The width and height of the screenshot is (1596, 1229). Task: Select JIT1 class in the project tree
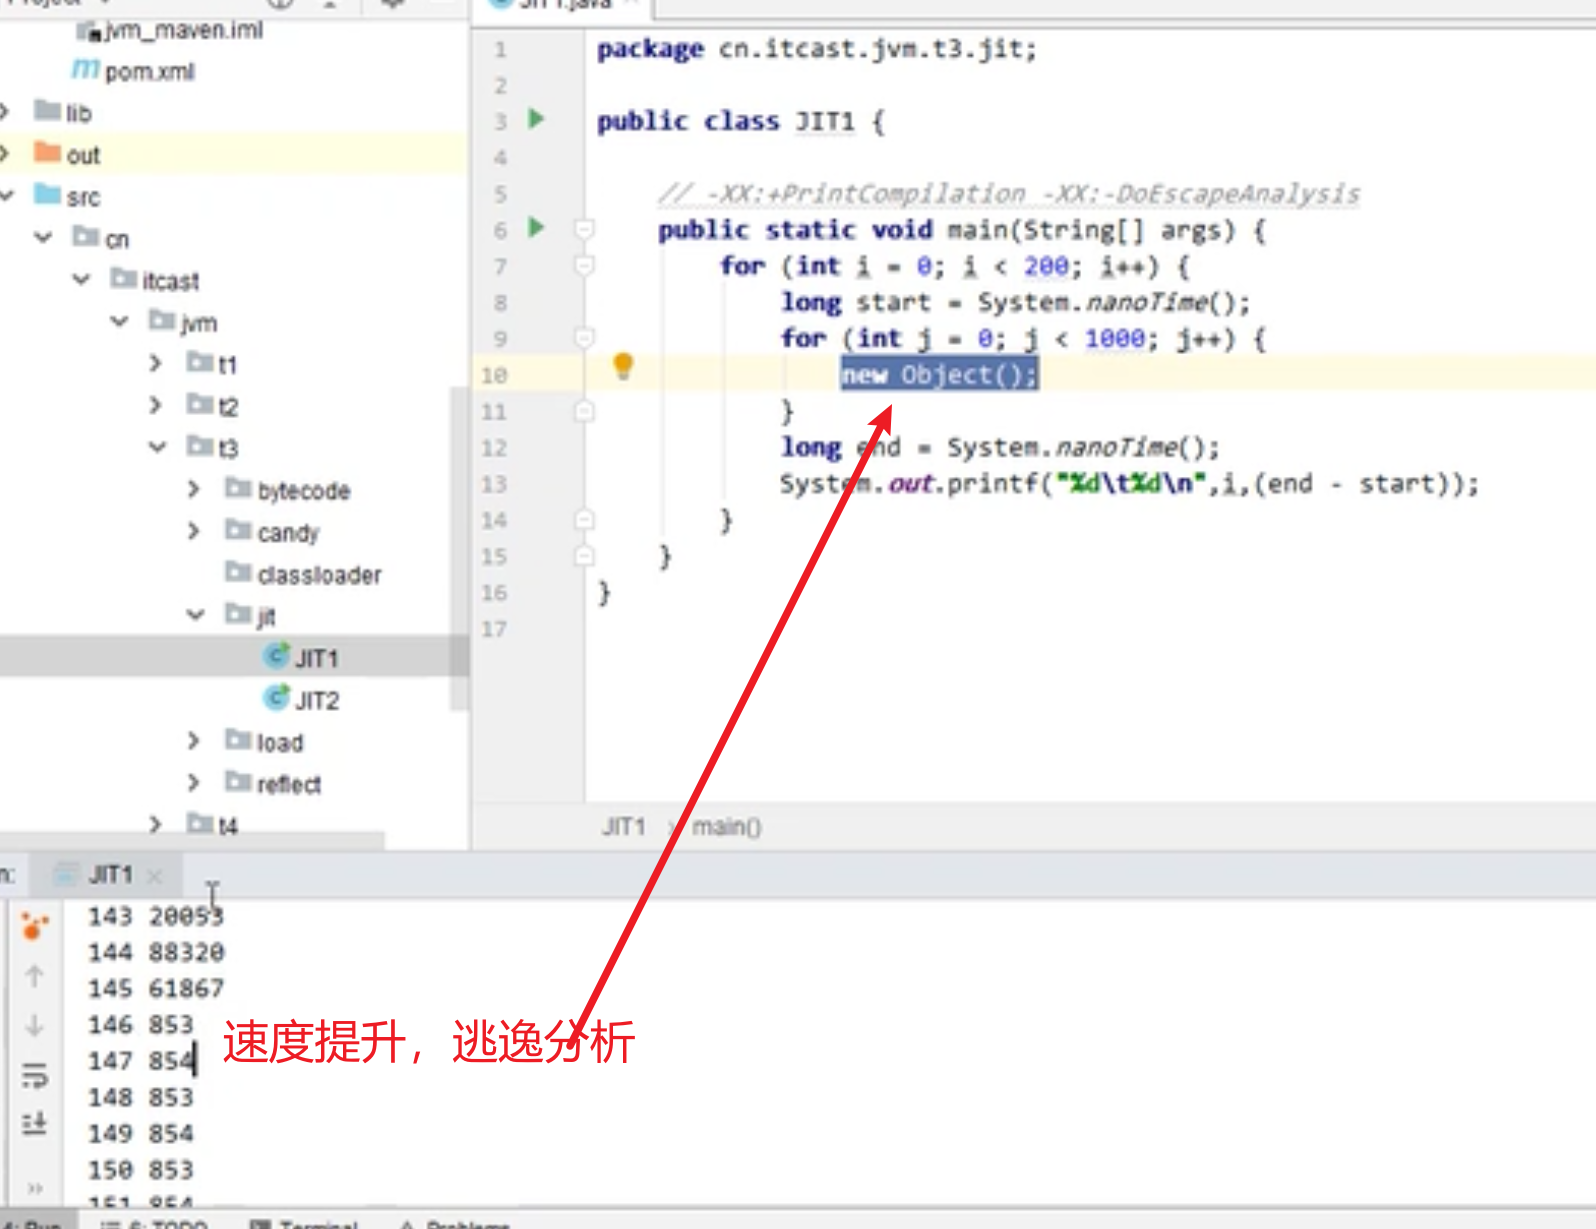(317, 658)
